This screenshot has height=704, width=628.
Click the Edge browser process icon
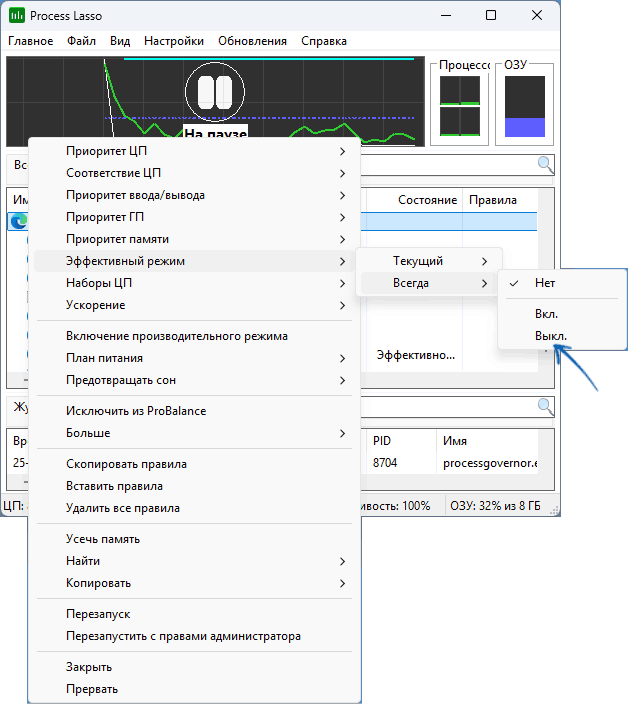coord(19,221)
